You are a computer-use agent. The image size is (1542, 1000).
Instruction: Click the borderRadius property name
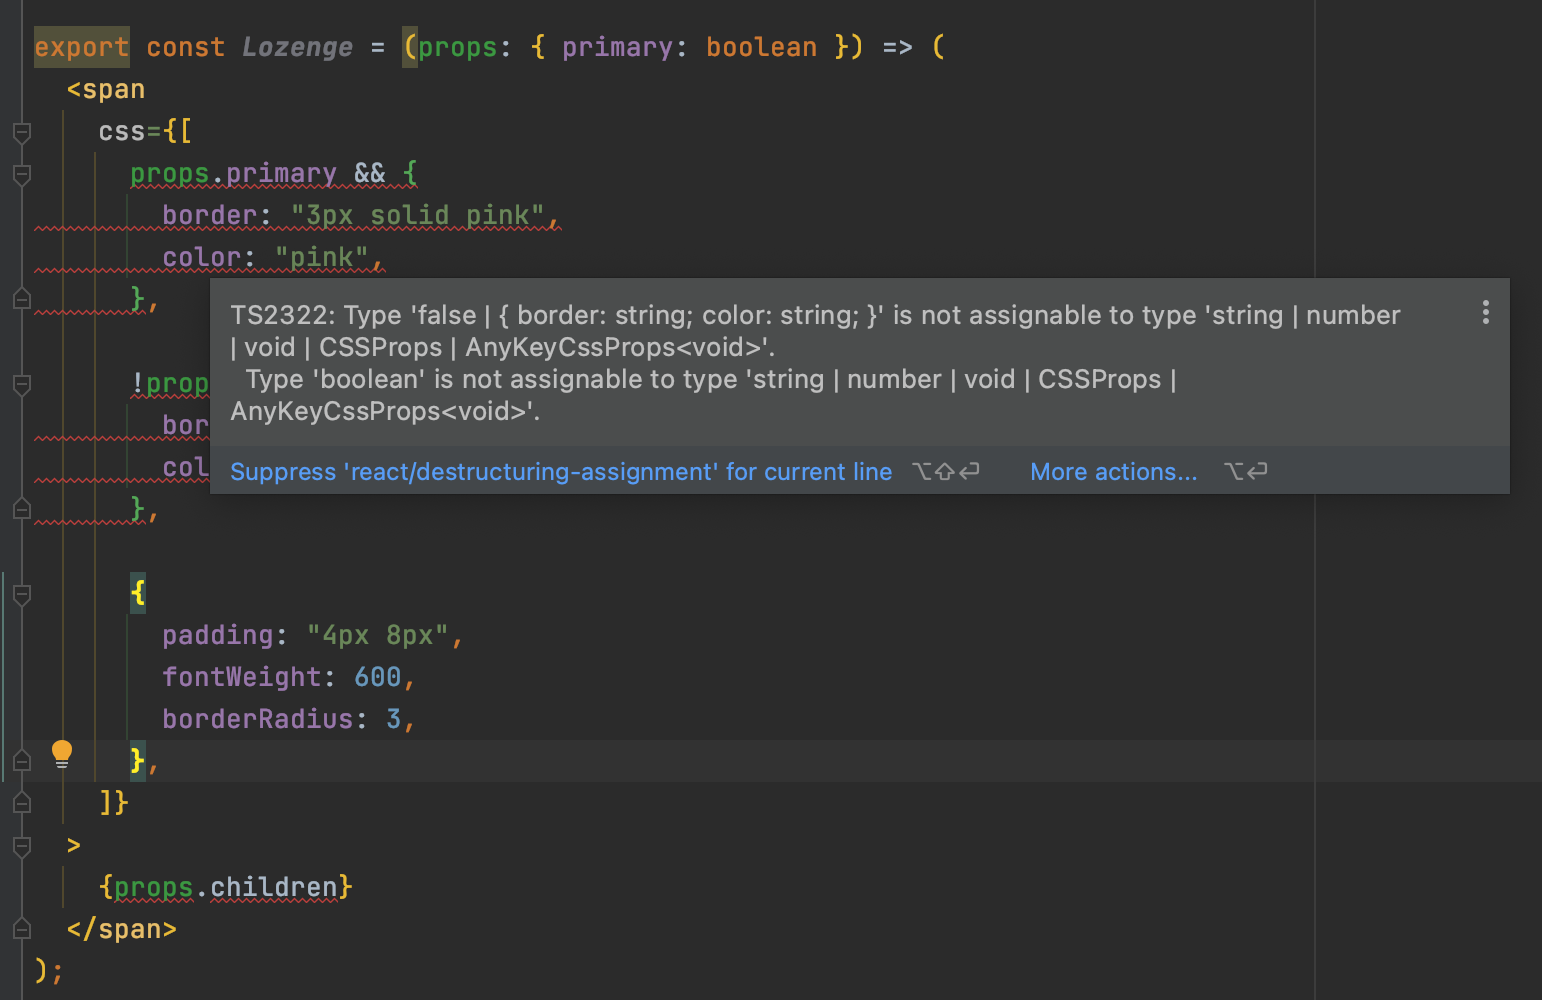click(x=257, y=719)
